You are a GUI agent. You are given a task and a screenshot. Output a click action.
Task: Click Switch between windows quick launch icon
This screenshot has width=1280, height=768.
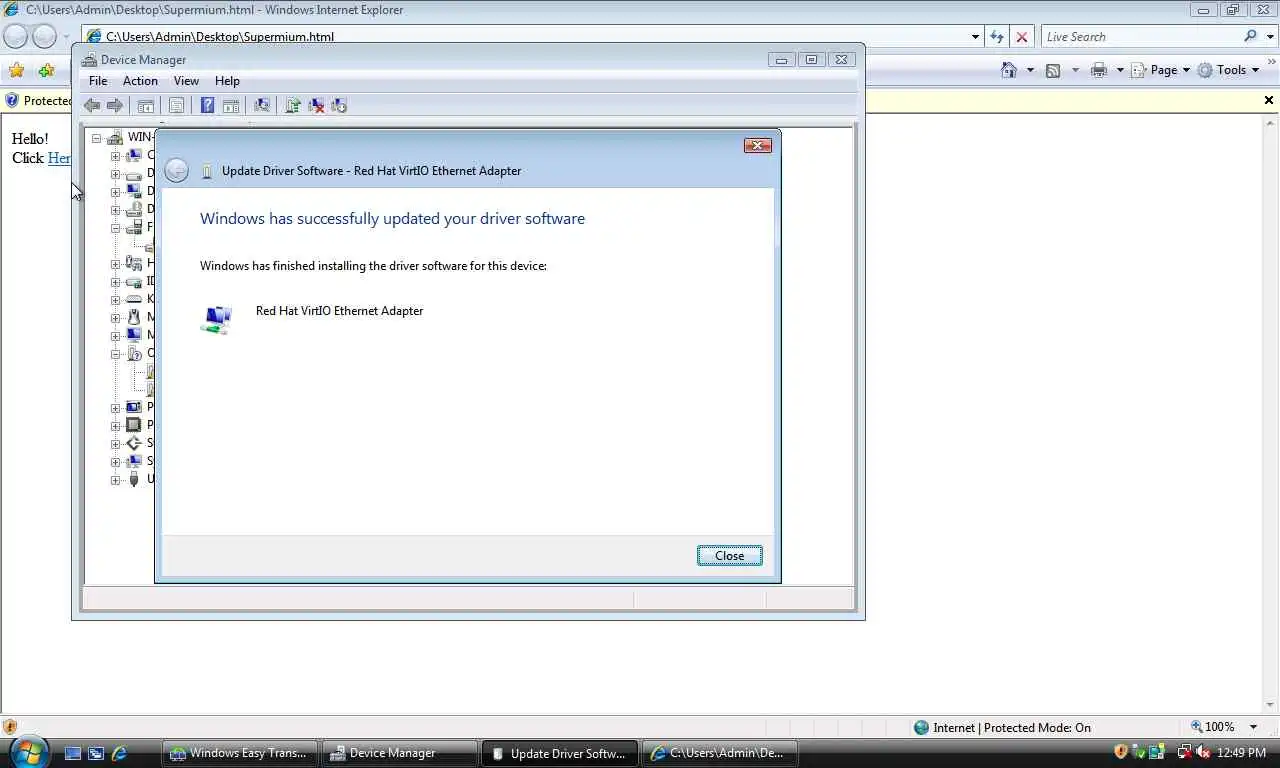[96, 753]
